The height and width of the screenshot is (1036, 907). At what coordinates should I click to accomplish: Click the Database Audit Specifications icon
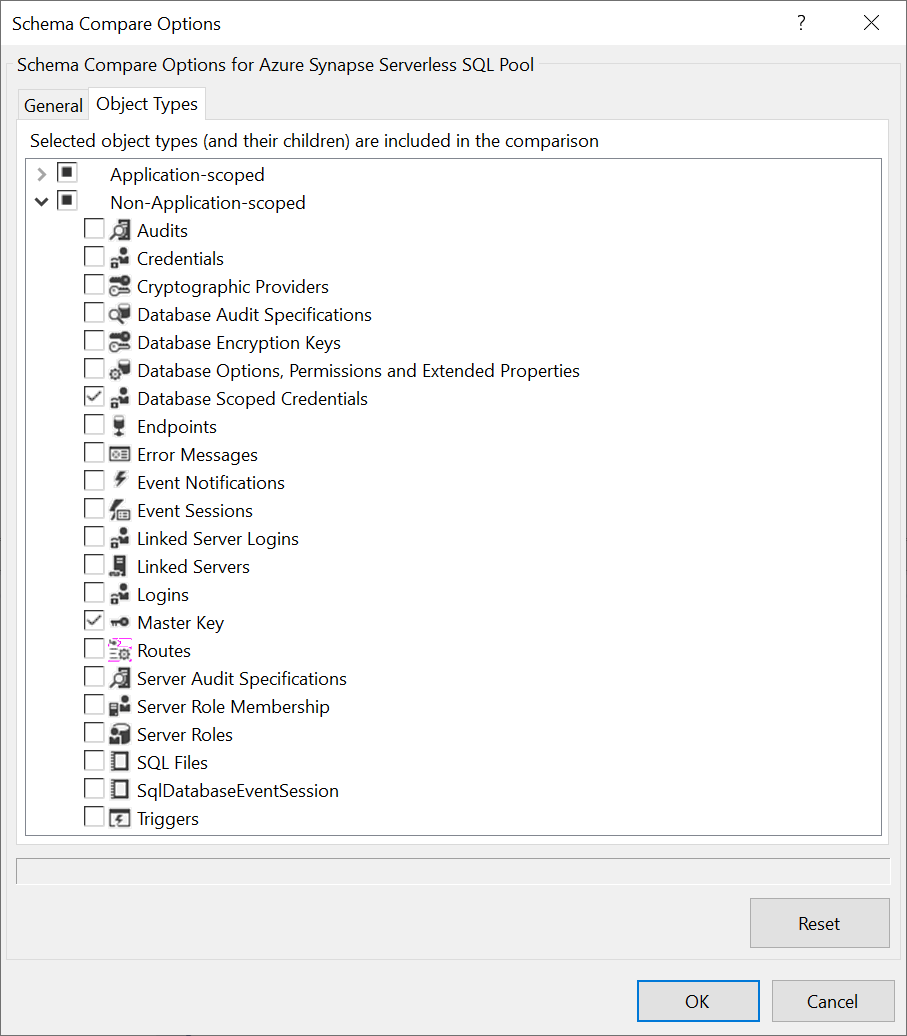click(x=120, y=314)
